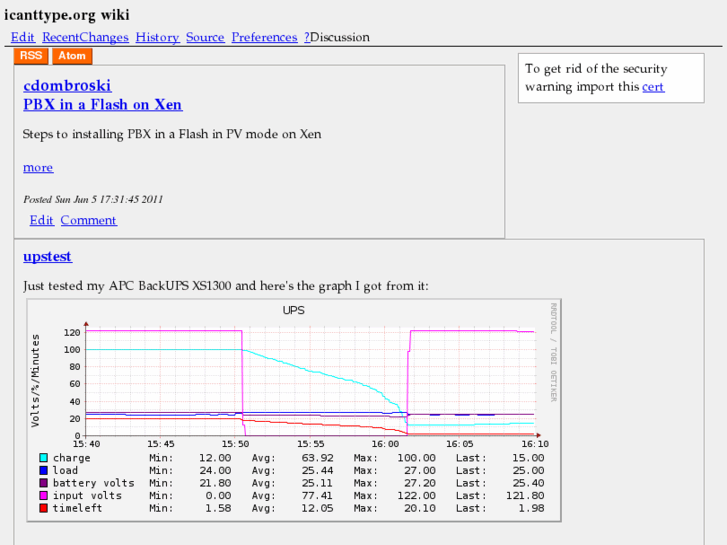Click the 'input volts' legend label

[87, 495]
